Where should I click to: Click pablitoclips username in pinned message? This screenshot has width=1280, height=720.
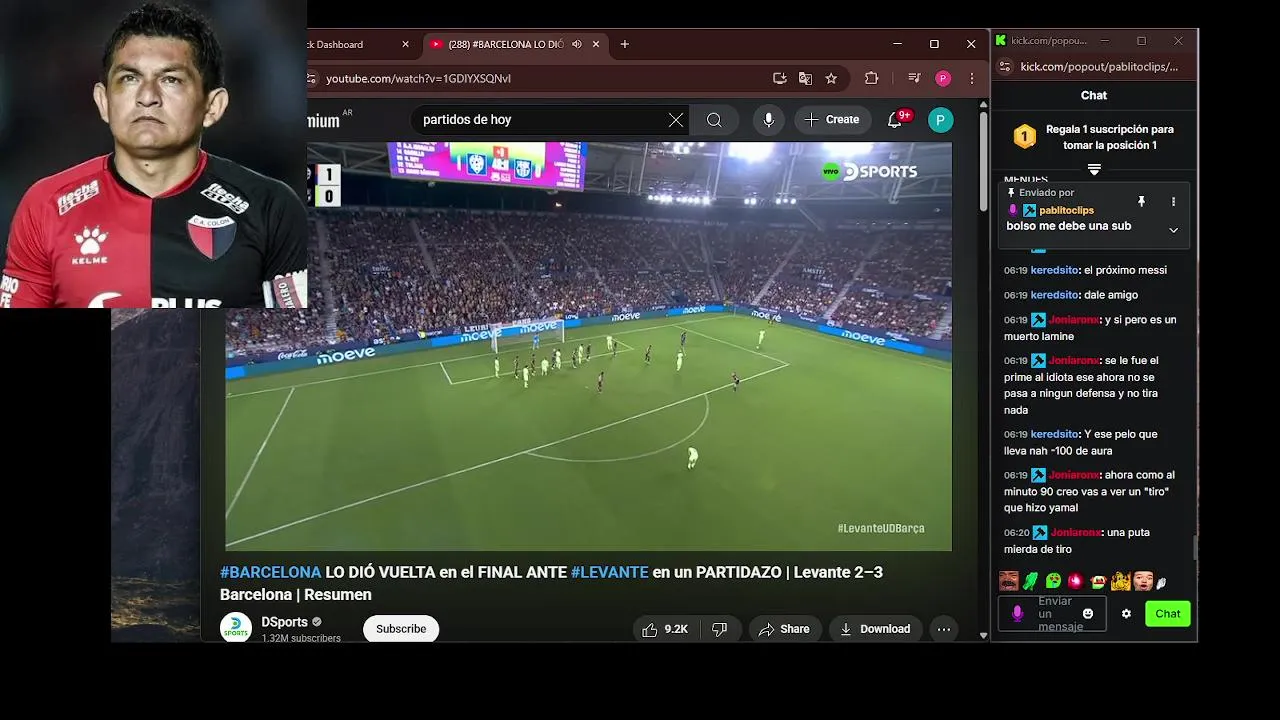1066,210
